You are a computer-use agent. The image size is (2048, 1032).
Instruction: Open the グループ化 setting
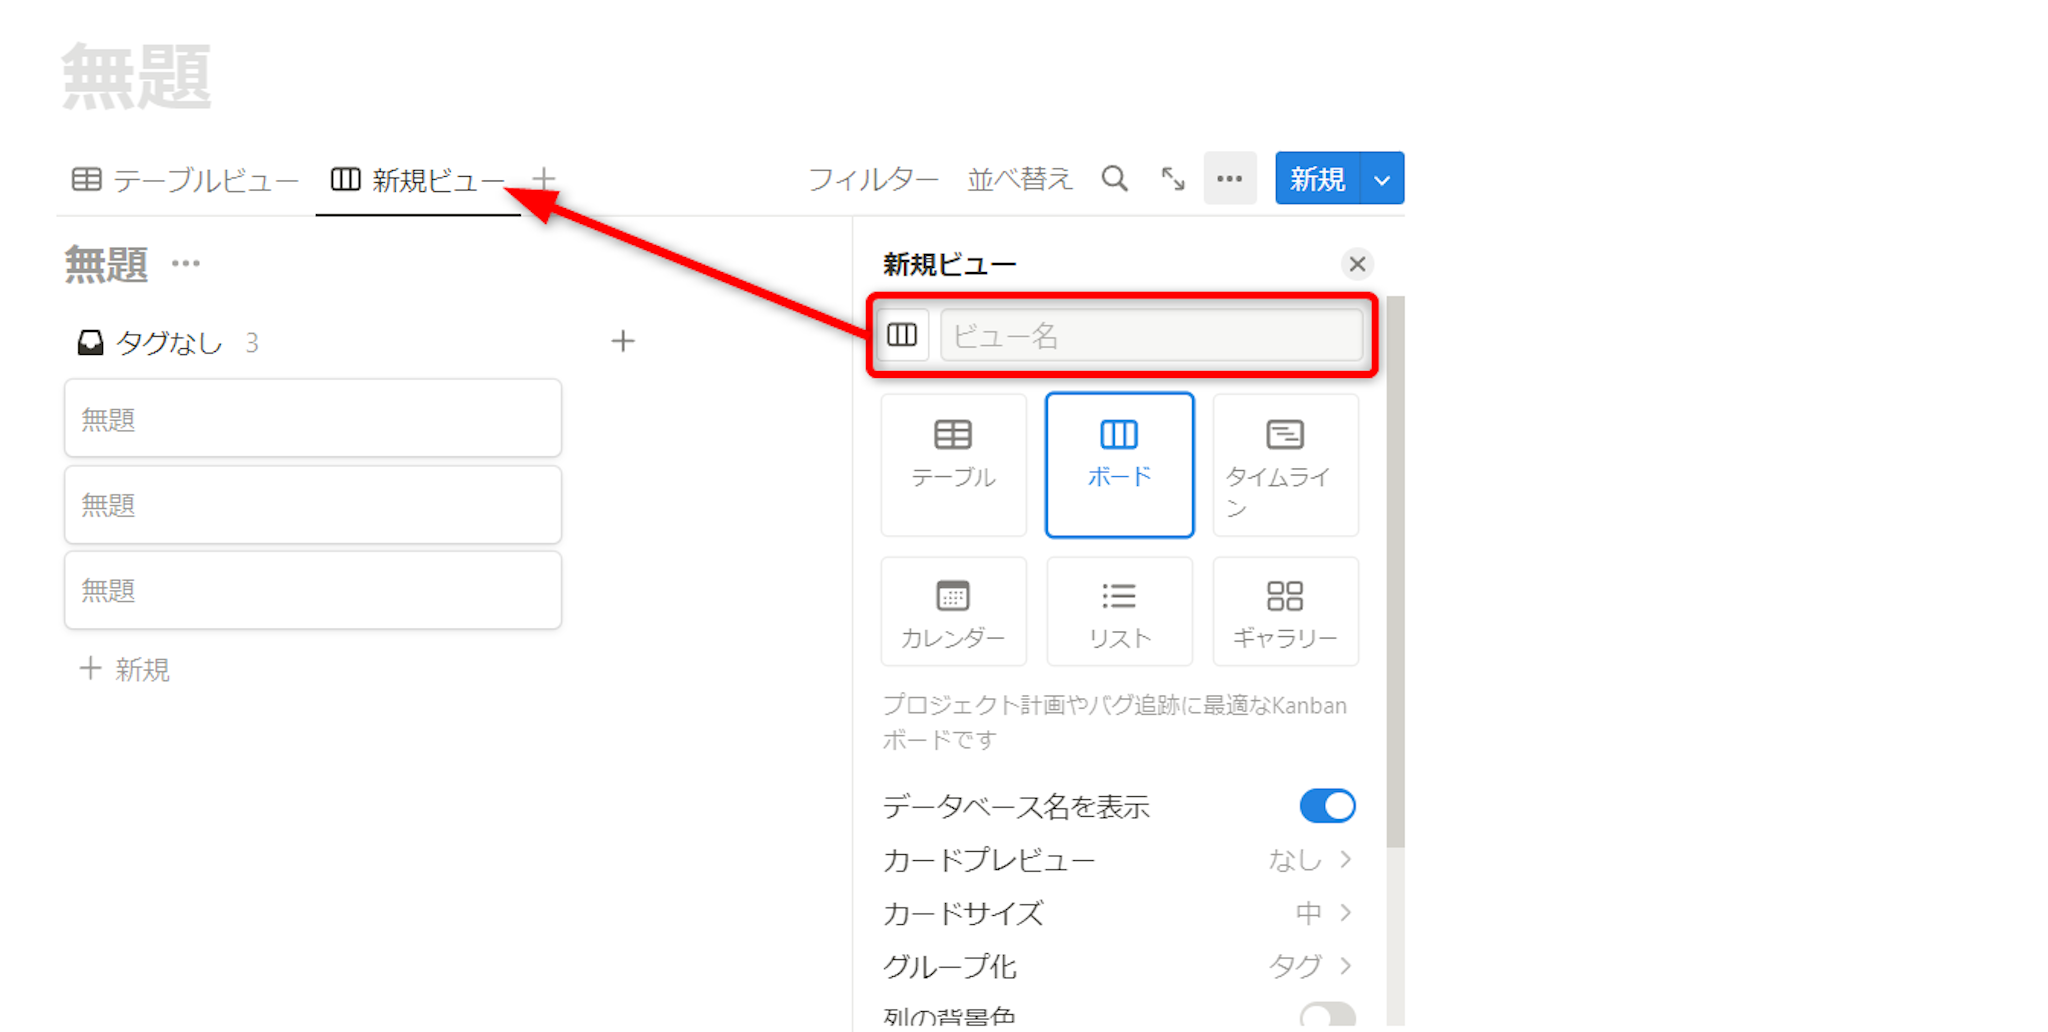point(1117,966)
